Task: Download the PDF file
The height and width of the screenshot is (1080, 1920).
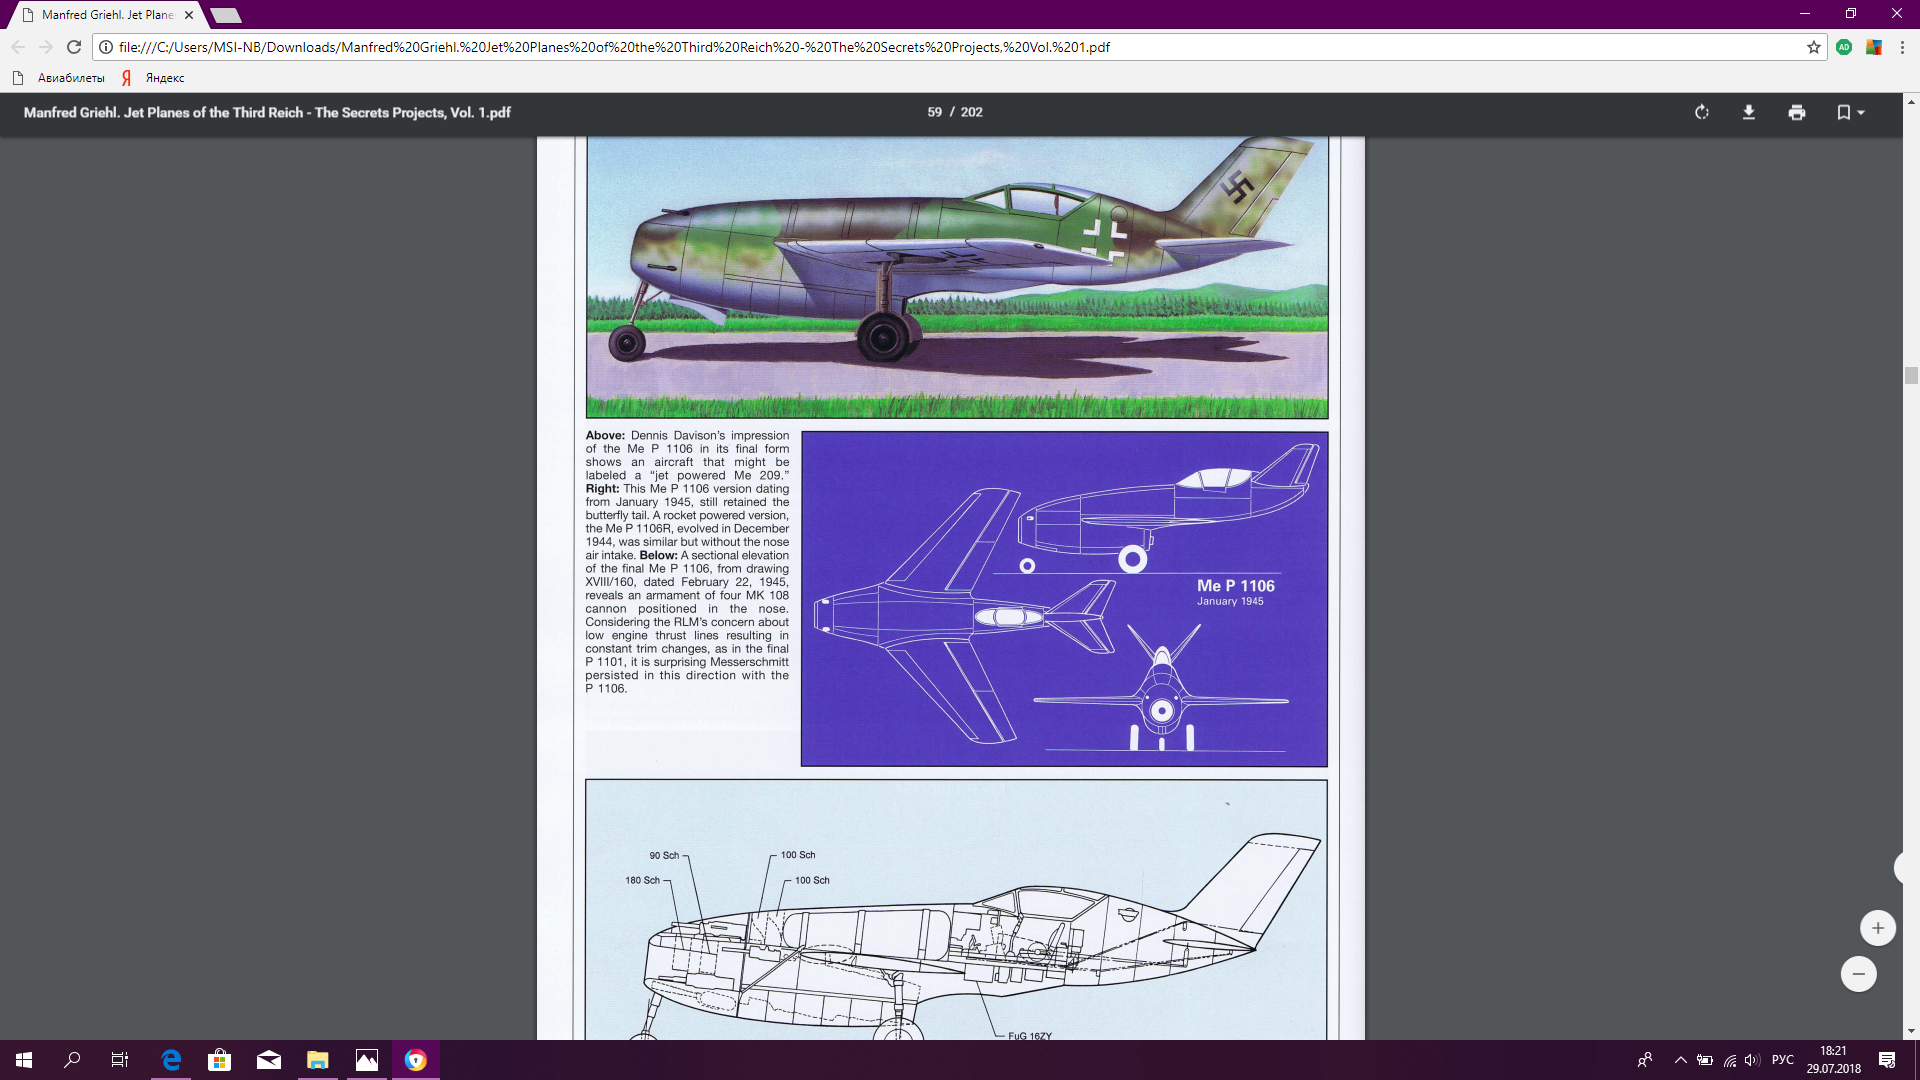Action: coord(1749,112)
